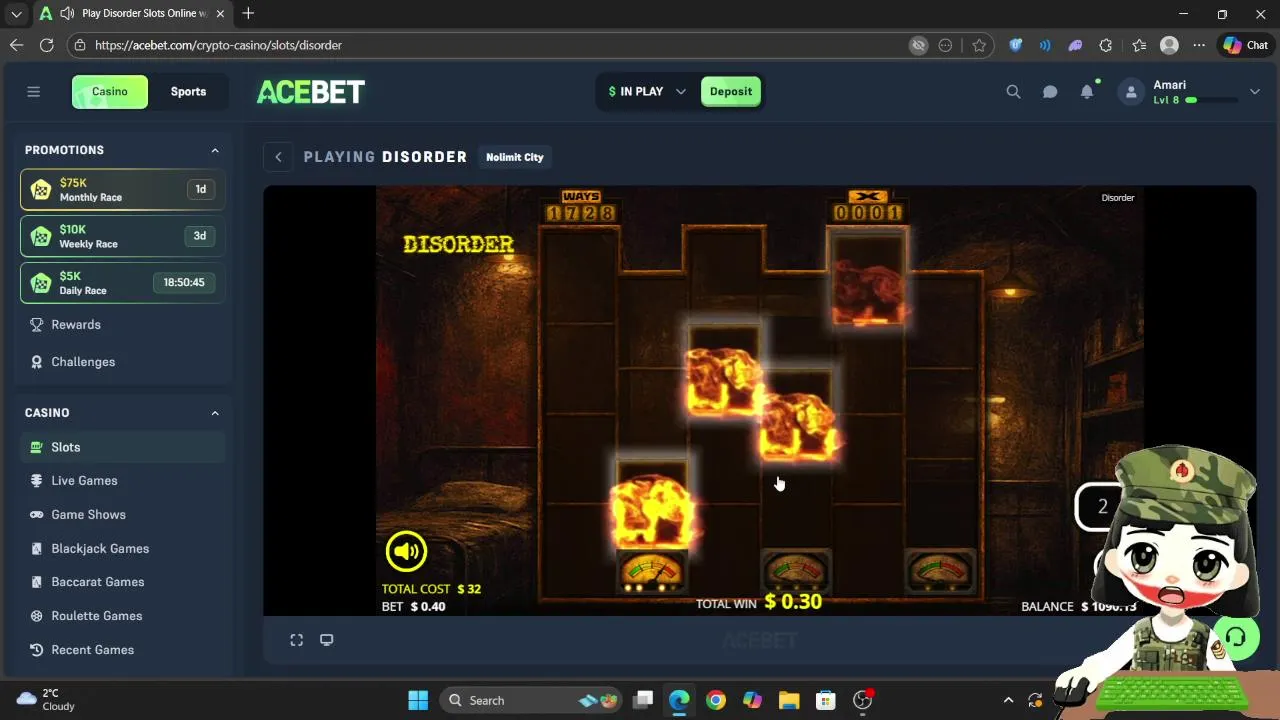Click the address bar URL
The width and height of the screenshot is (1280, 720).
point(218,45)
